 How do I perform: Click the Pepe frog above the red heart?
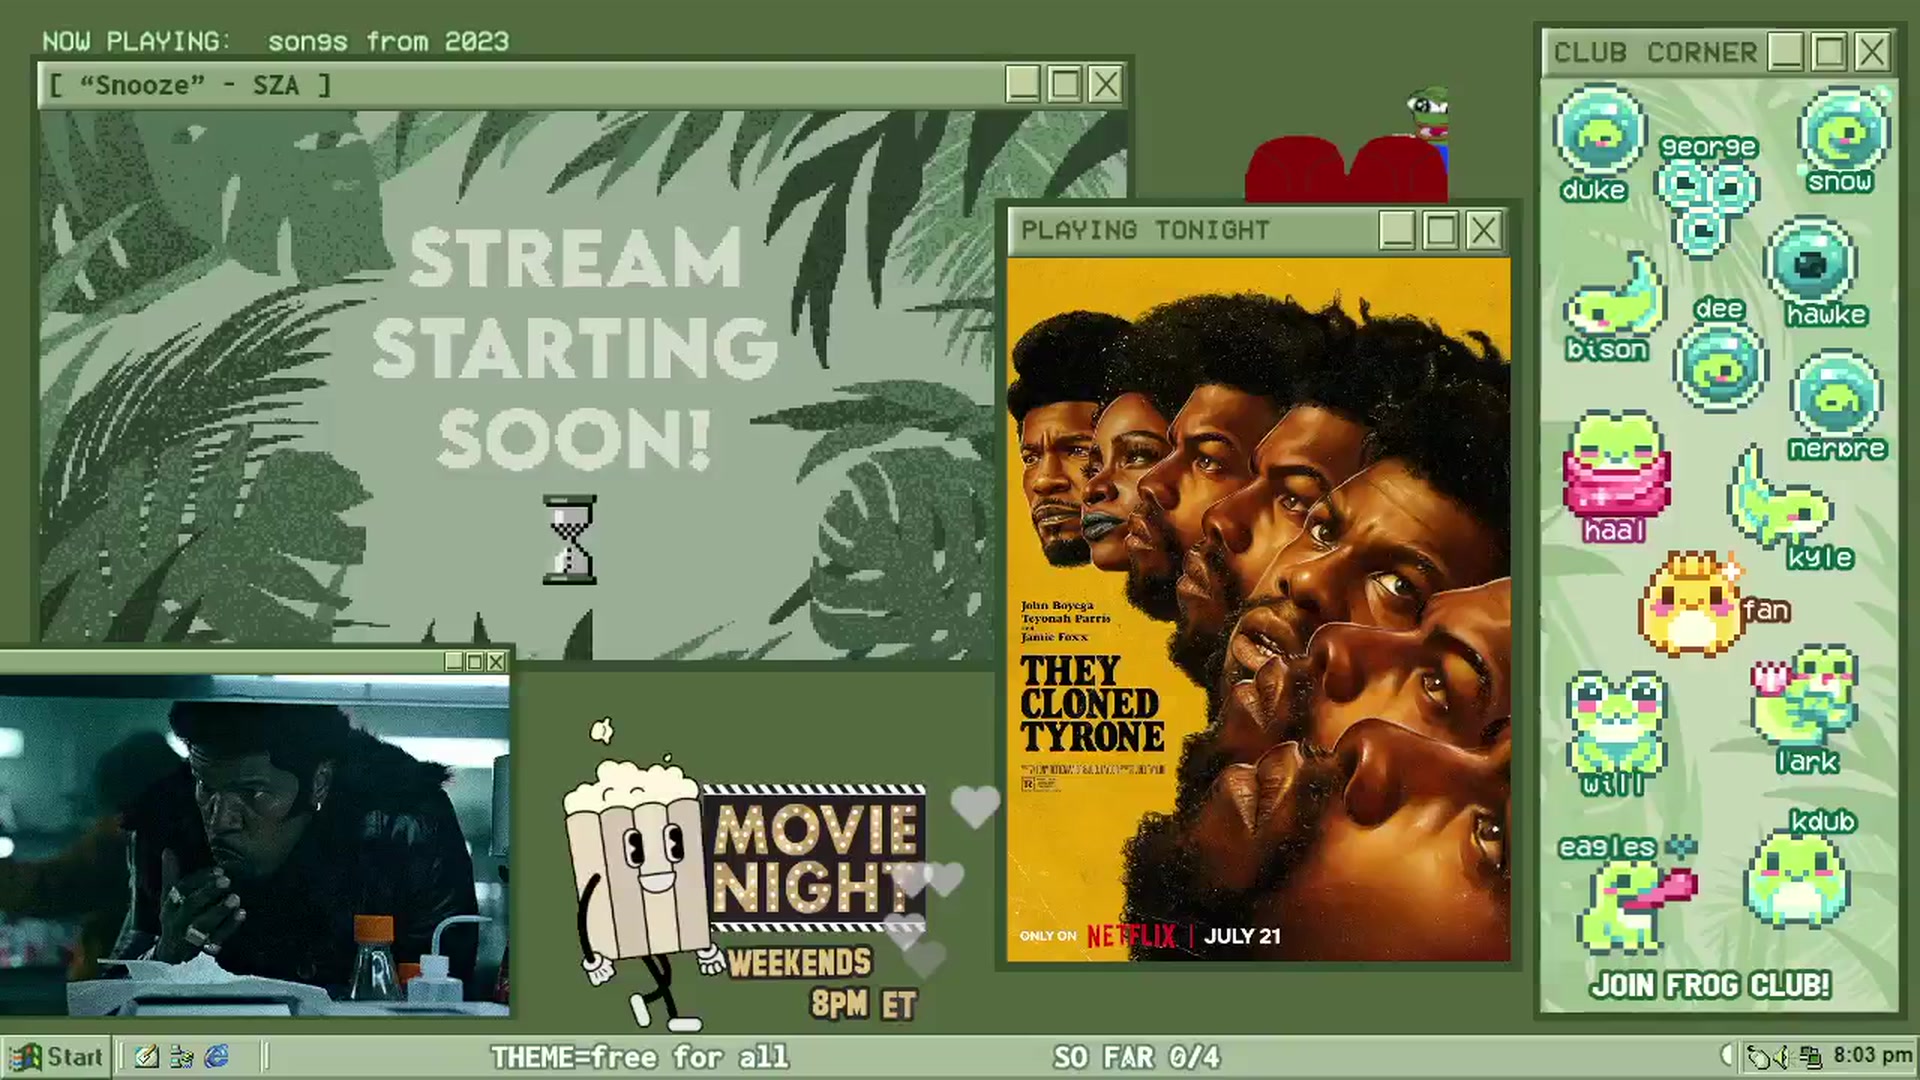point(1428,113)
